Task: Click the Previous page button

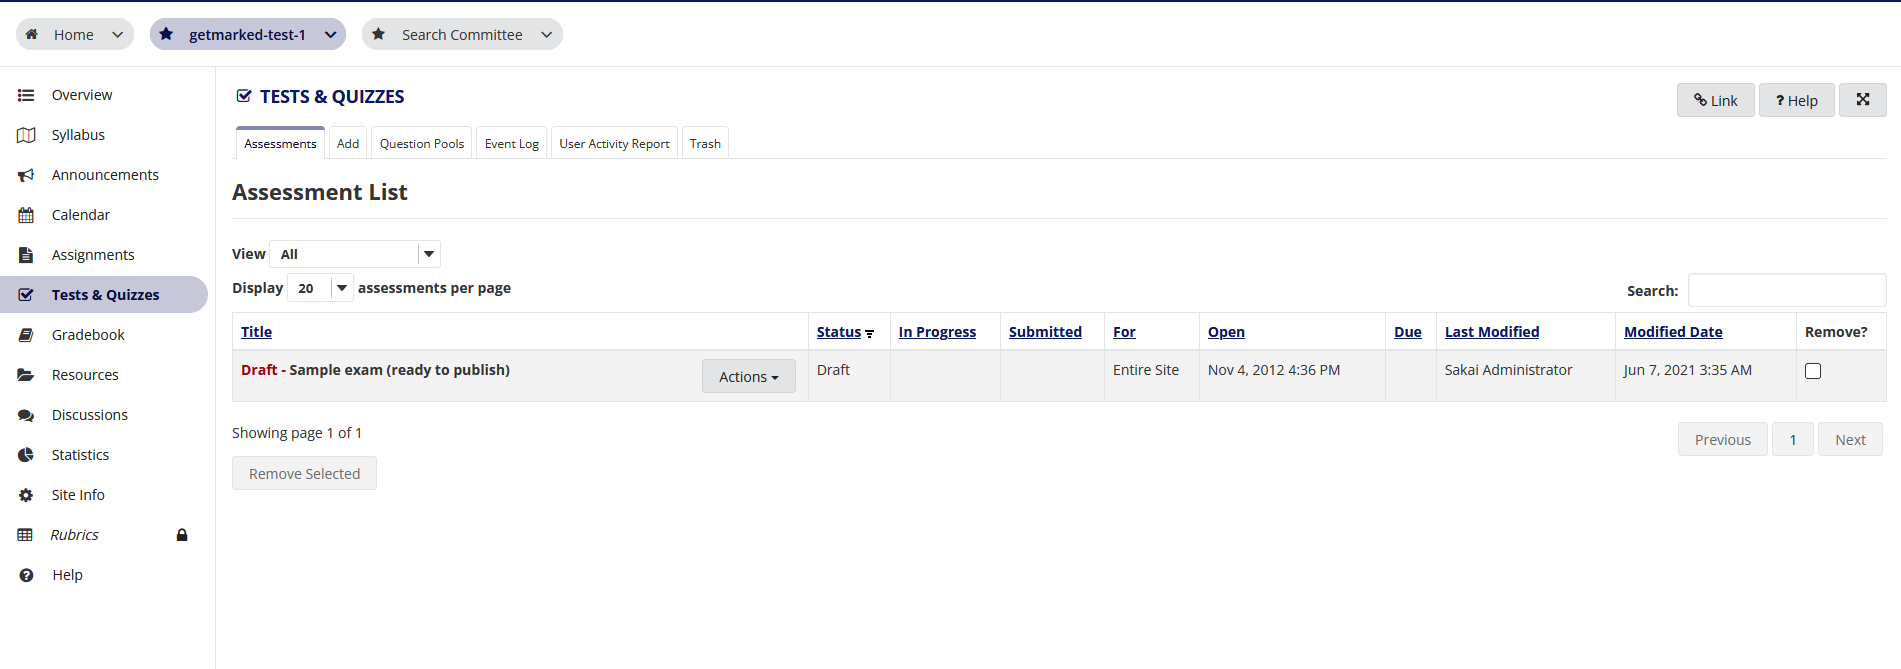Action: pyautogui.click(x=1723, y=439)
